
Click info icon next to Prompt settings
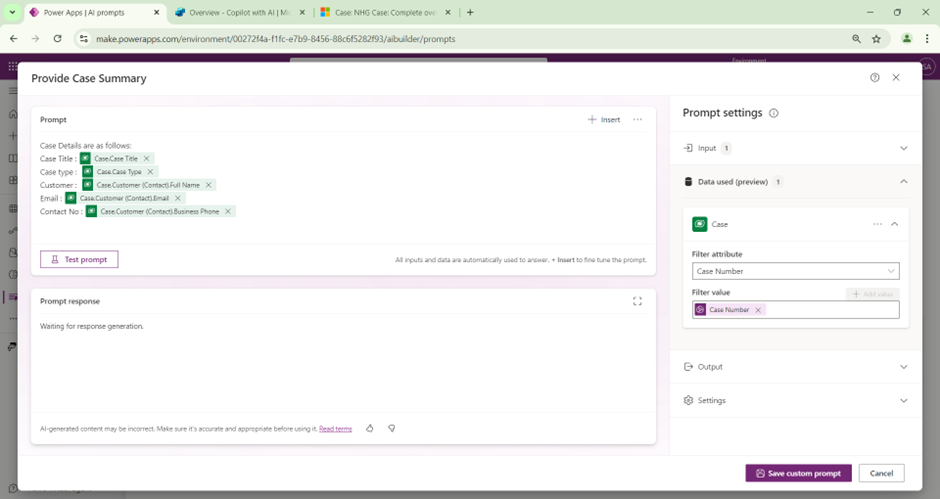pyautogui.click(x=773, y=113)
